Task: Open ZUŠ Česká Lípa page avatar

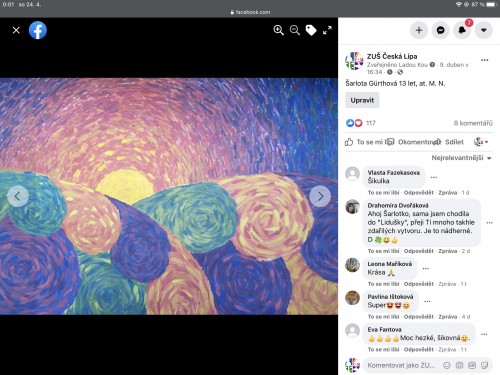Action: [x=354, y=61]
